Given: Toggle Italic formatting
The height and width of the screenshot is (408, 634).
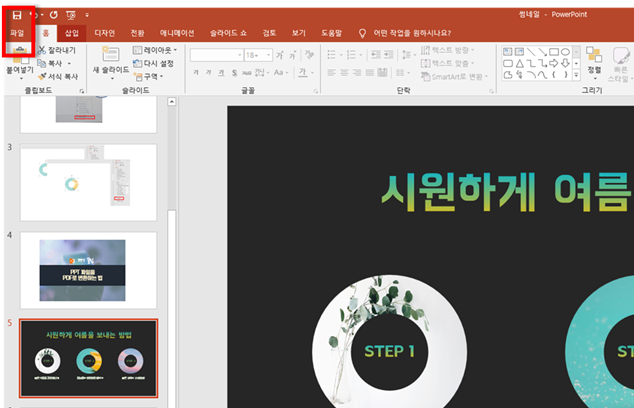Looking at the screenshot, I should [x=209, y=73].
